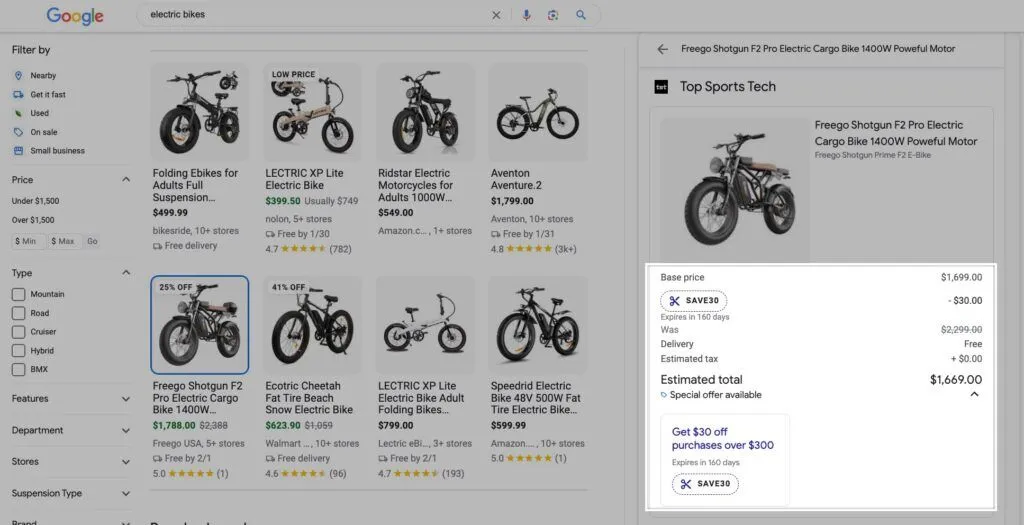Filter by Used items
1024x525 pixels.
[39, 114]
